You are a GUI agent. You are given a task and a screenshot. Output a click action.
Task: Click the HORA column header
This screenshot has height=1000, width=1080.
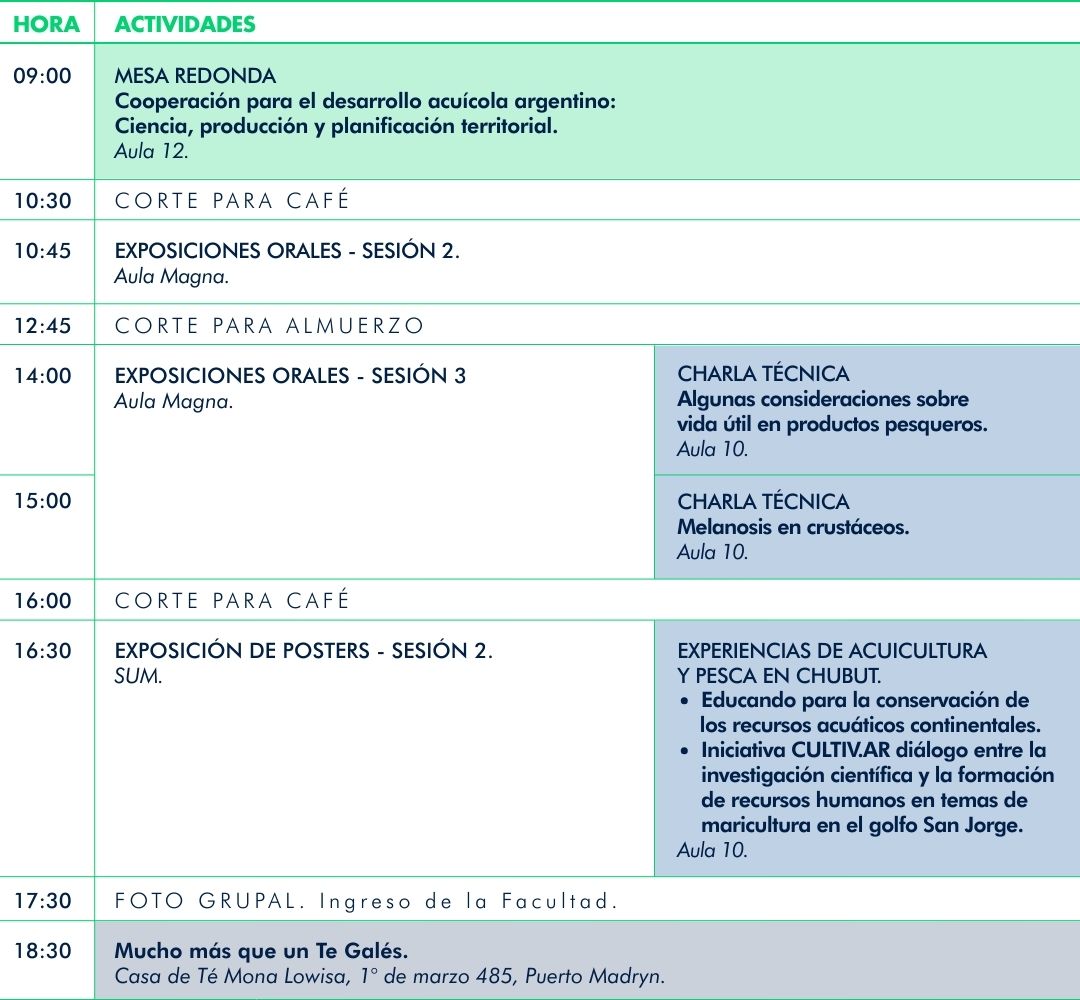(x=46, y=25)
